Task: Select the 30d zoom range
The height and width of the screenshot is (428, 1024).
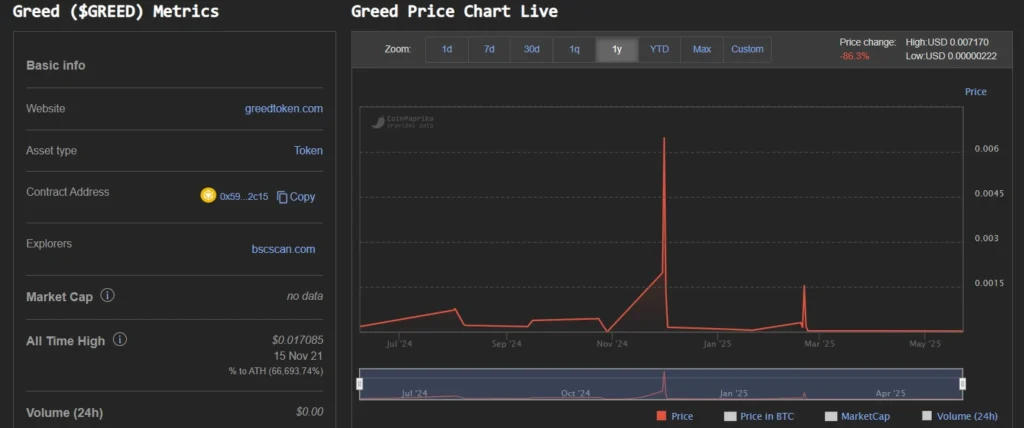Action: coord(532,49)
